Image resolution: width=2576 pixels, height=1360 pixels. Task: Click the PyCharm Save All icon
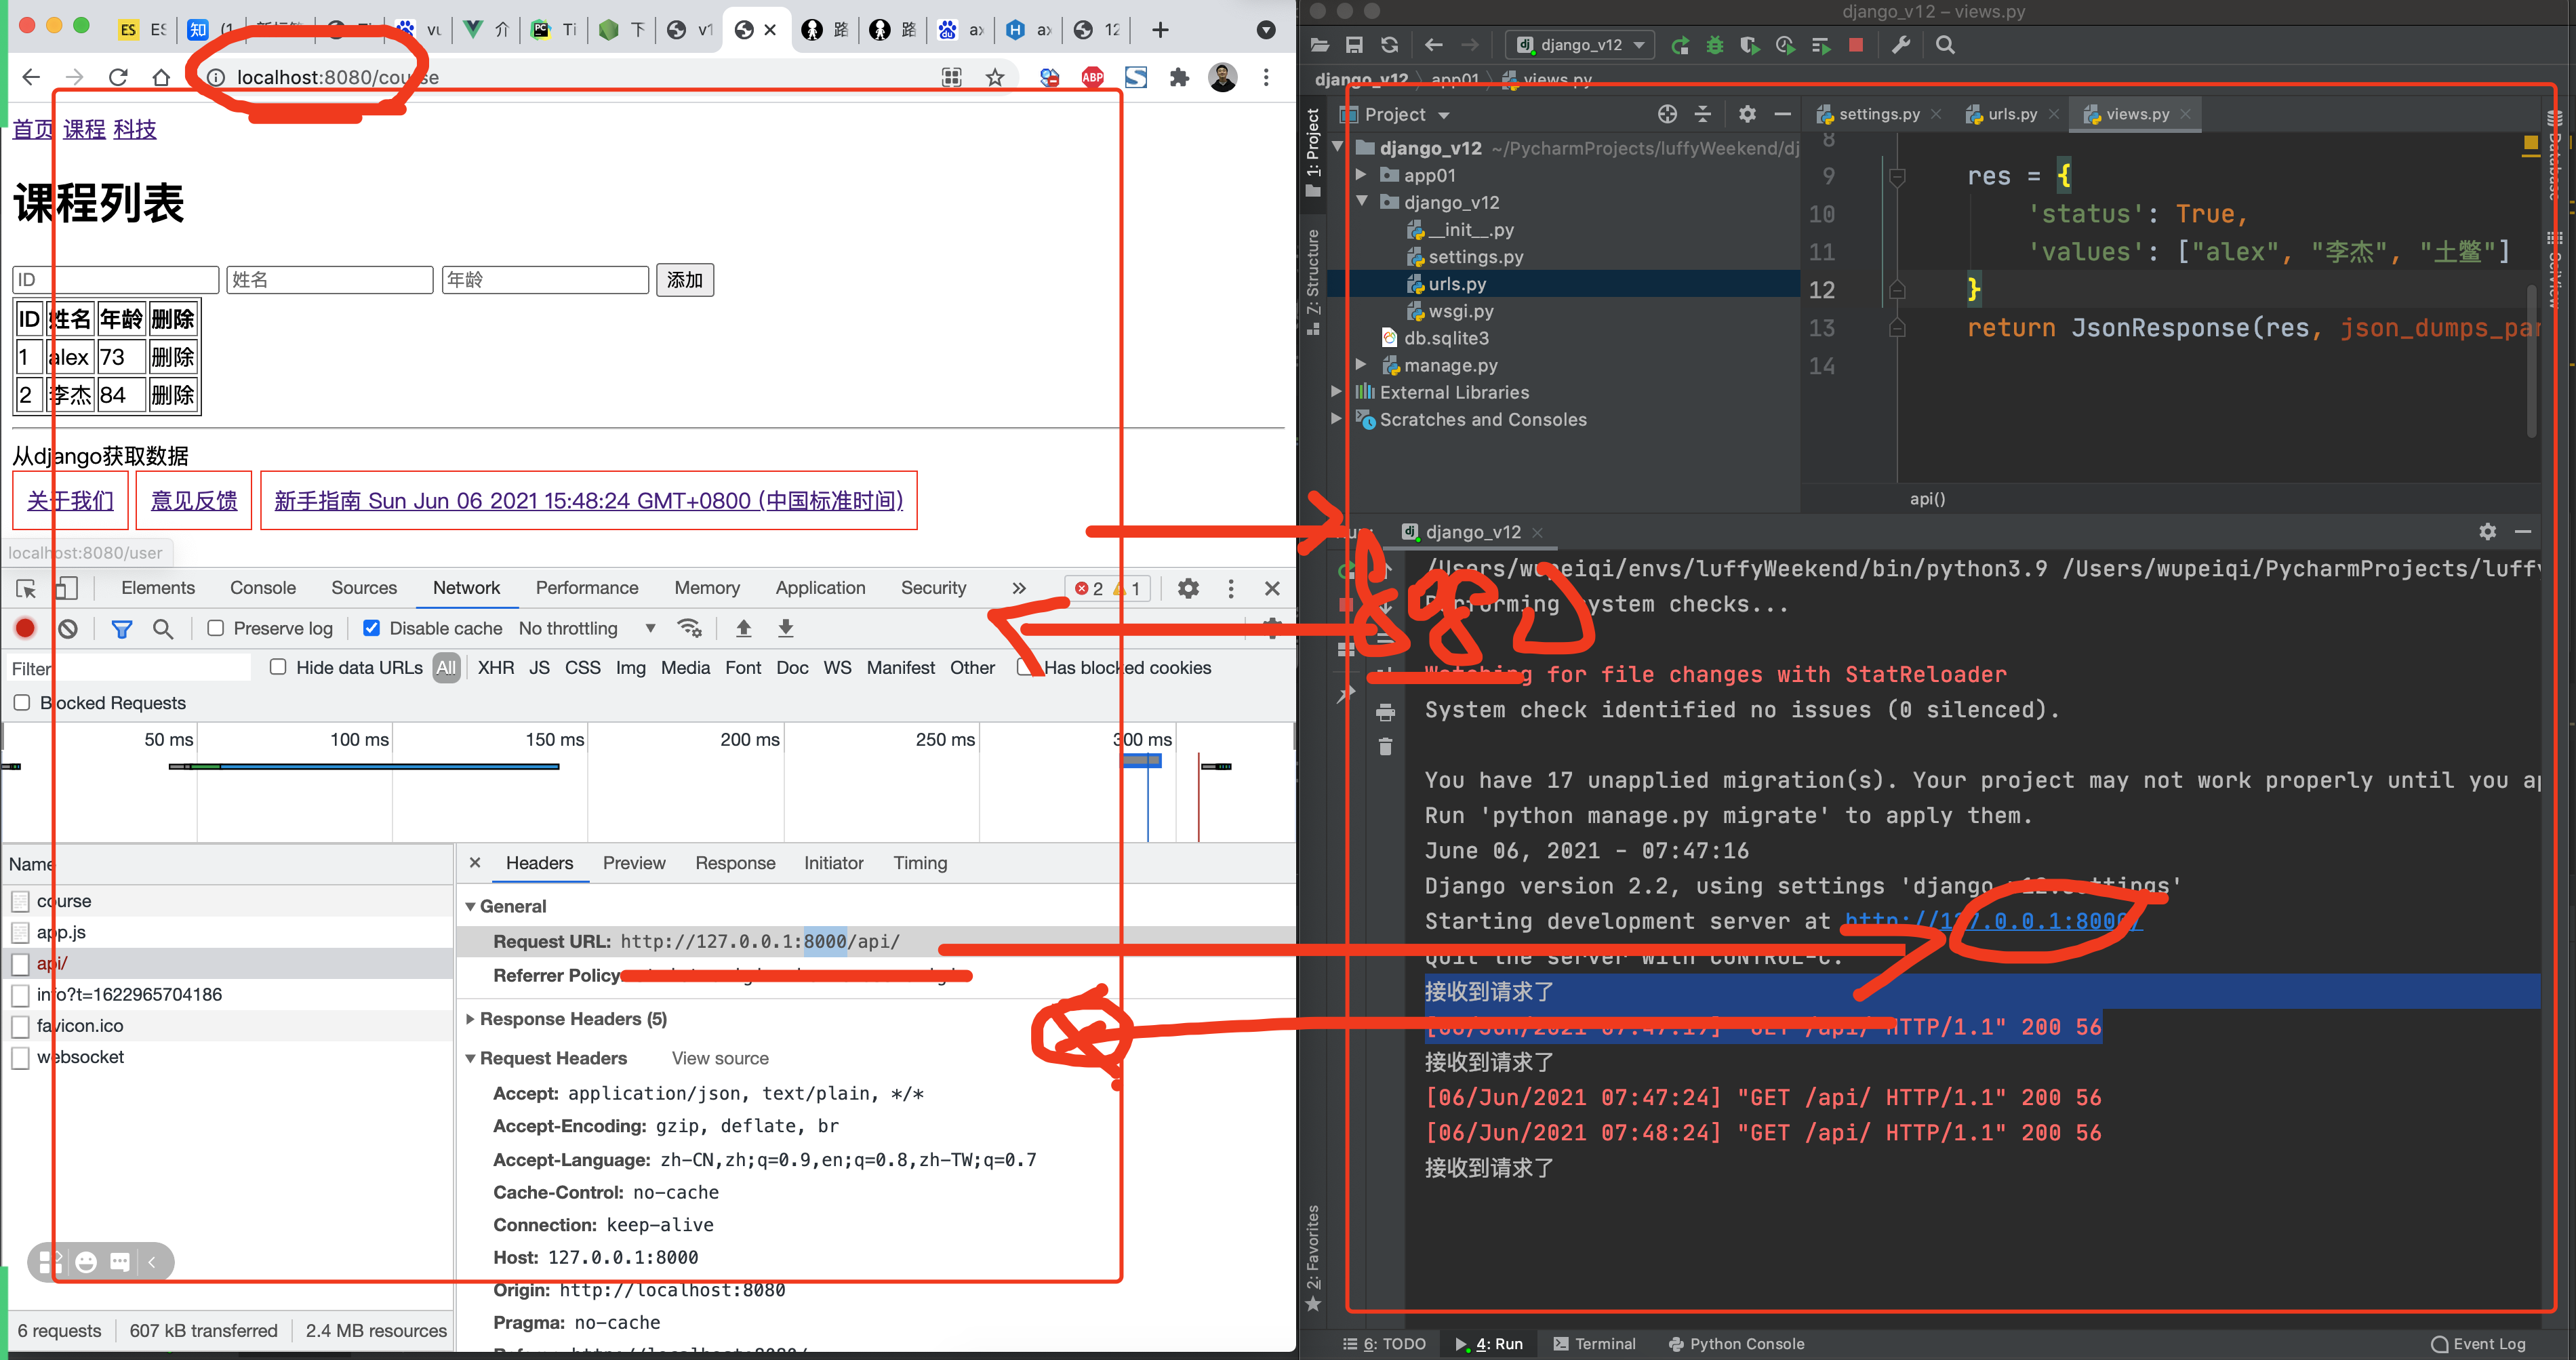pos(1354,45)
